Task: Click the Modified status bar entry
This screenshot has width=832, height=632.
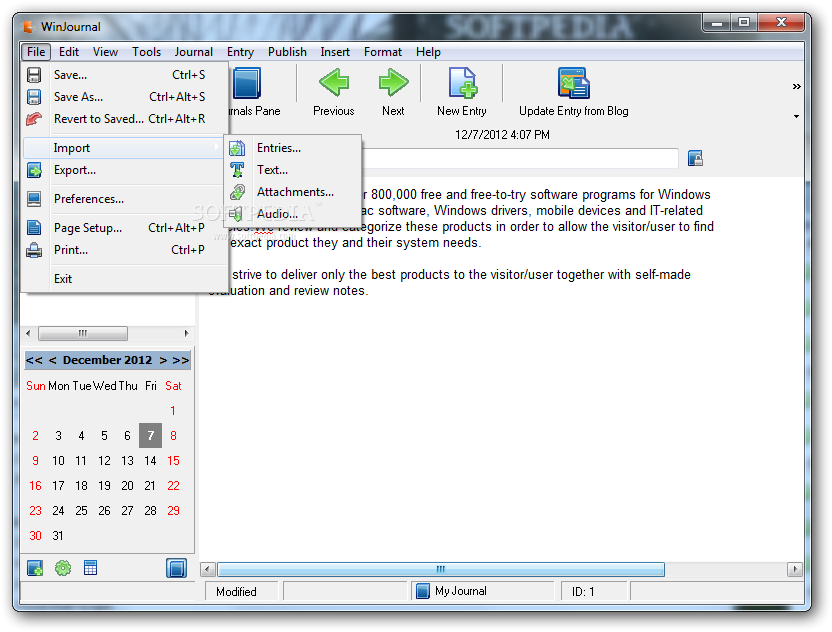Action: [236, 592]
